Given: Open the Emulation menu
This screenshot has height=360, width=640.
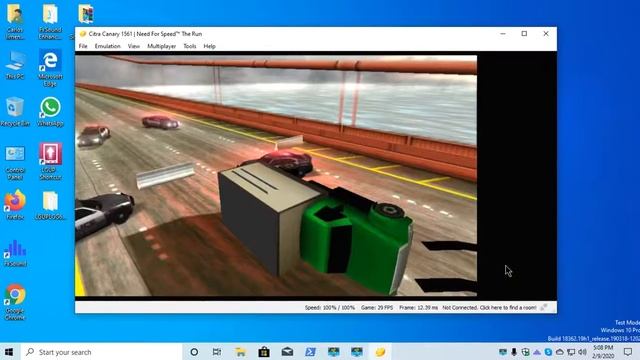Looking at the screenshot, I should pyautogui.click(x=107, y=46).
